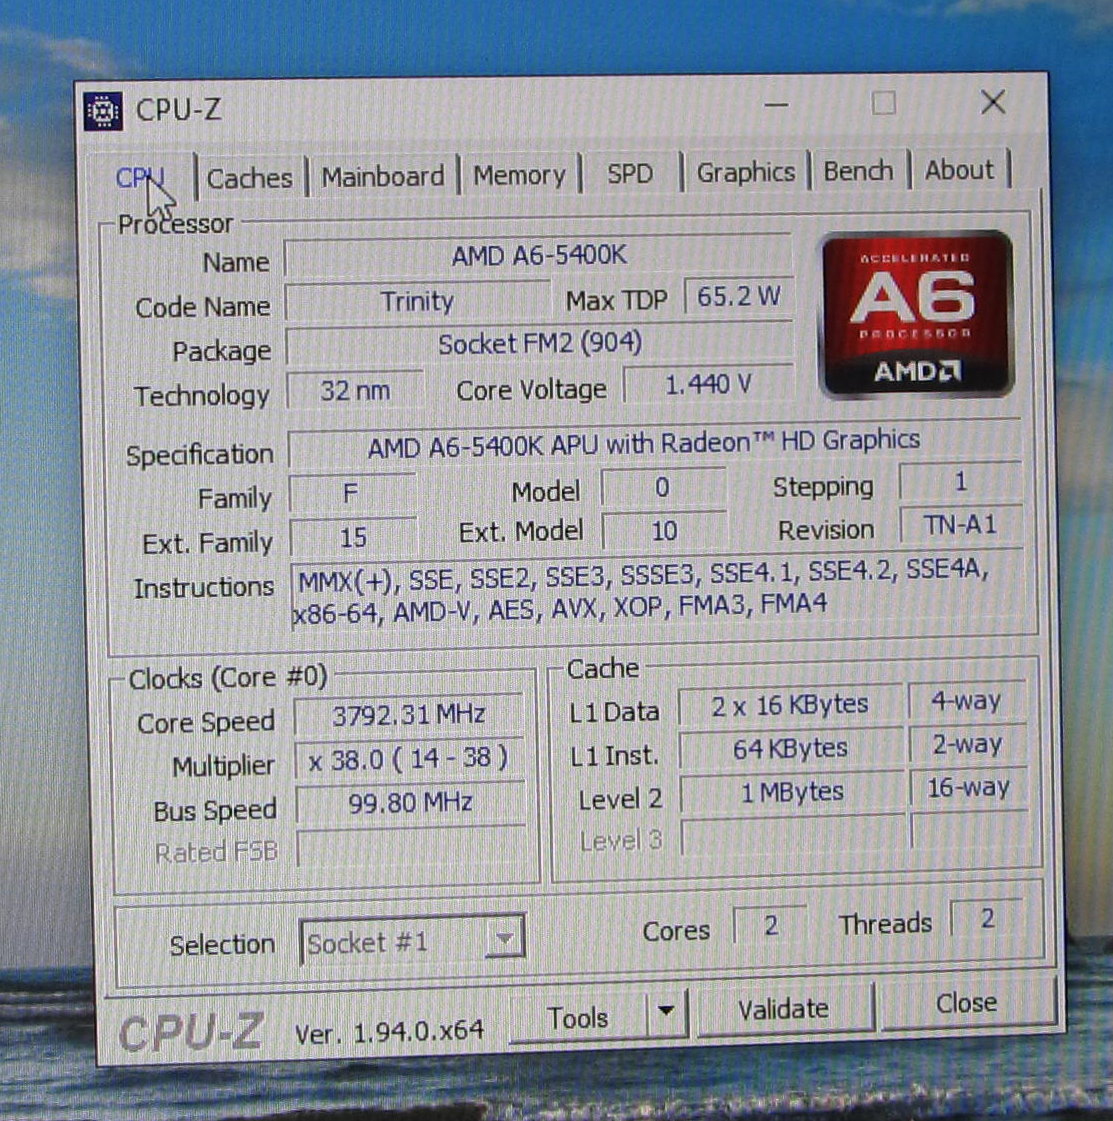Click the CPU-Z title bar app icon
The height and width of the screenshot is (1121, 1113).
103,112
